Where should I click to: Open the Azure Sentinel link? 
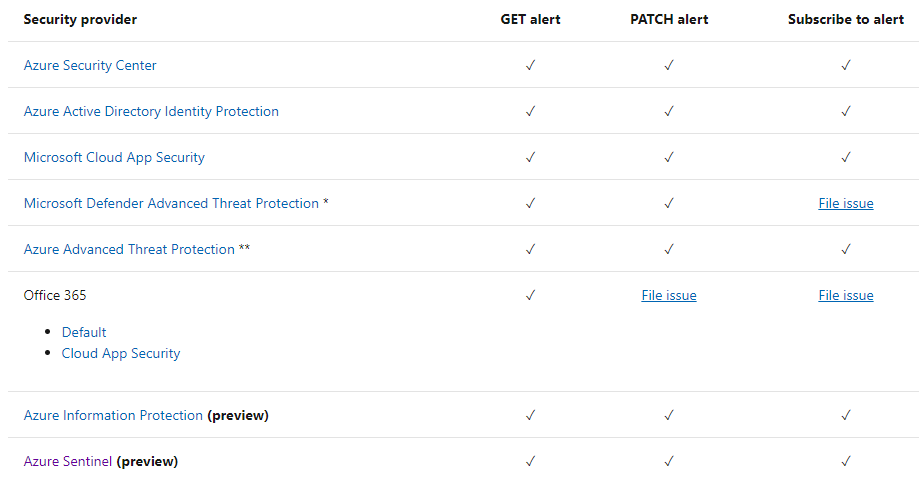click(x=68, y=461)
